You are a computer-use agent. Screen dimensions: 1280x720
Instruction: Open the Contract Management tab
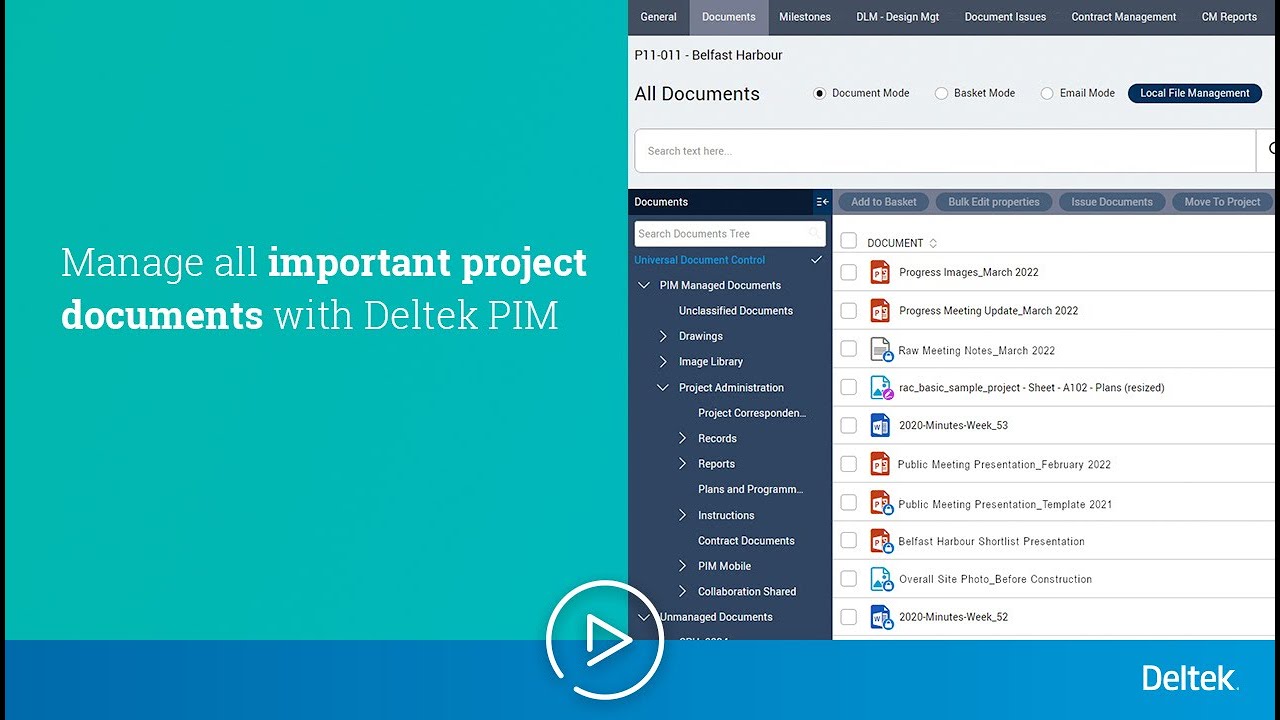point(1124,17)
